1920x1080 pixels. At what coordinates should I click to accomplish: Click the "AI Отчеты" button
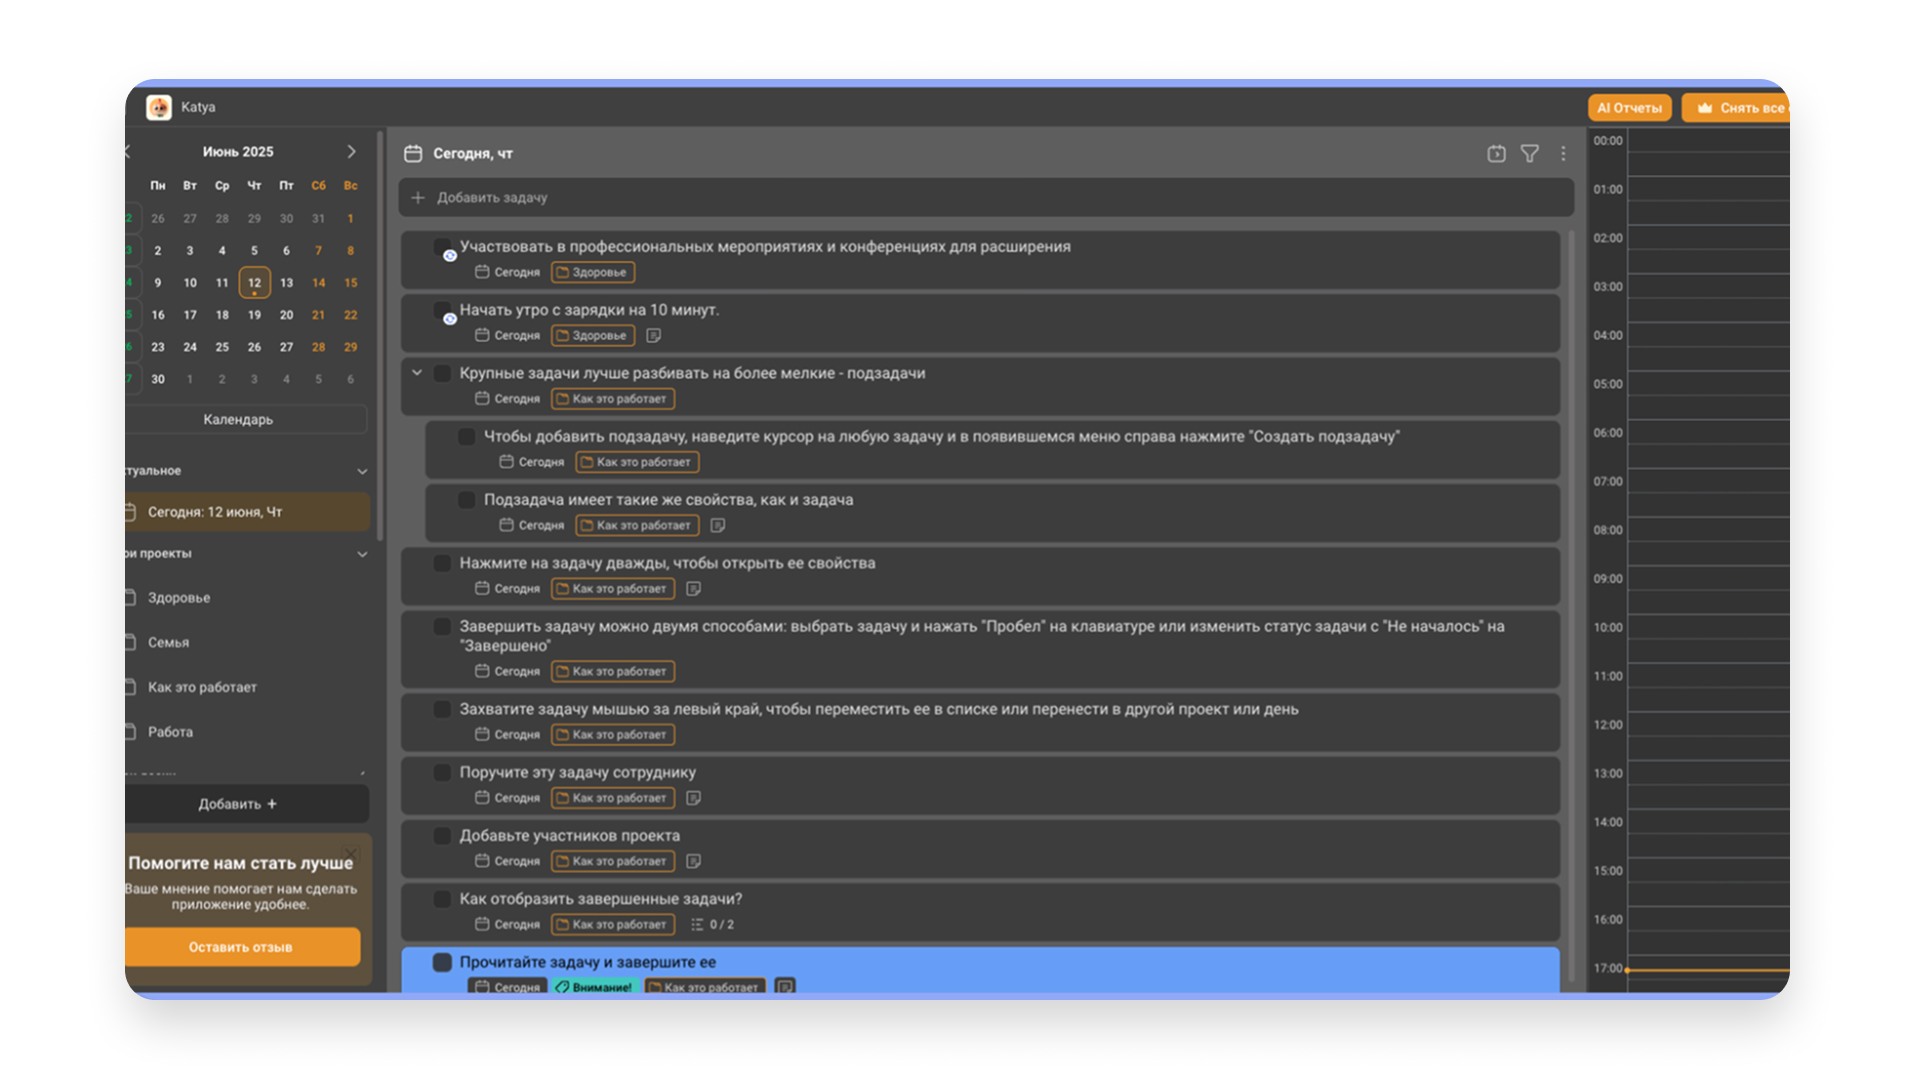point(1629,108)
